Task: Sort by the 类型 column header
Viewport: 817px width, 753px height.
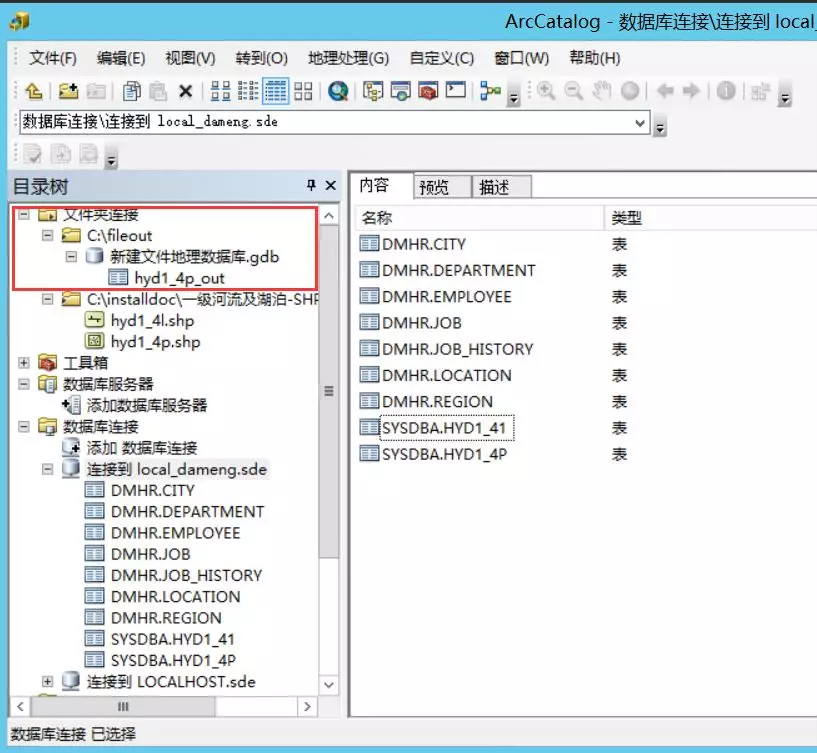Action: click(x=711, y=218)
